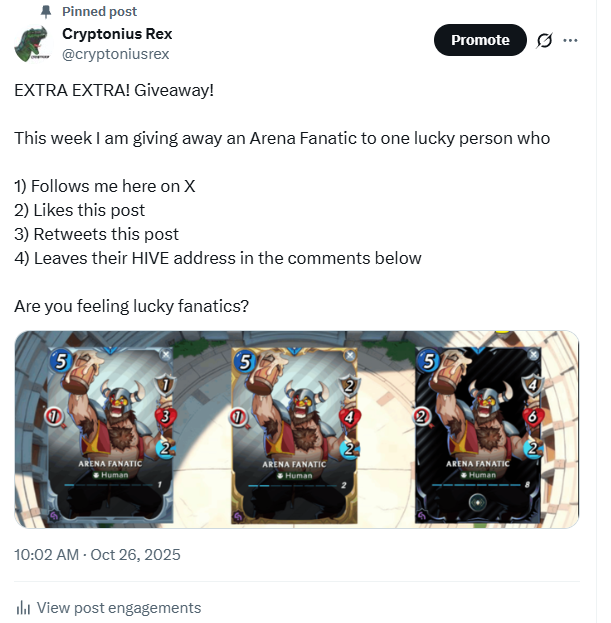Click the "Leaves their HIVE address" line
The height and width of the screenshot is (623, 611).
point(217,258)
